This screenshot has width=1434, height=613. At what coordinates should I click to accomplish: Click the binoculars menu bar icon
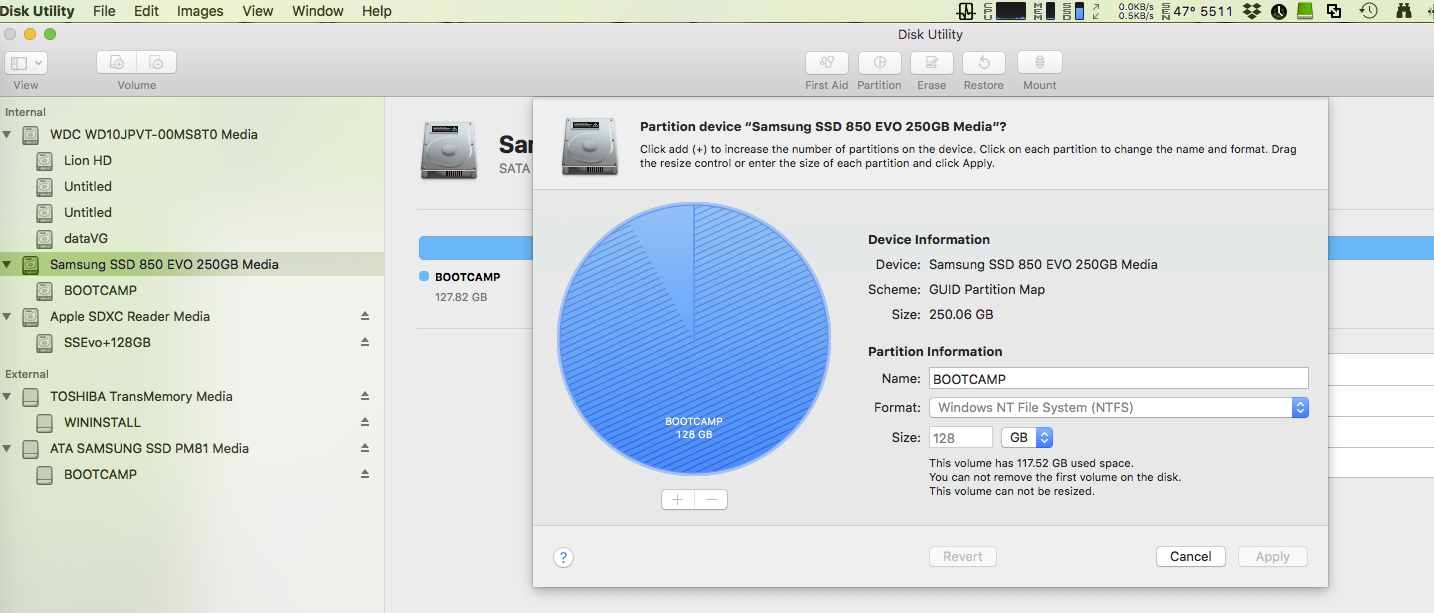(x=1403, y=11)
